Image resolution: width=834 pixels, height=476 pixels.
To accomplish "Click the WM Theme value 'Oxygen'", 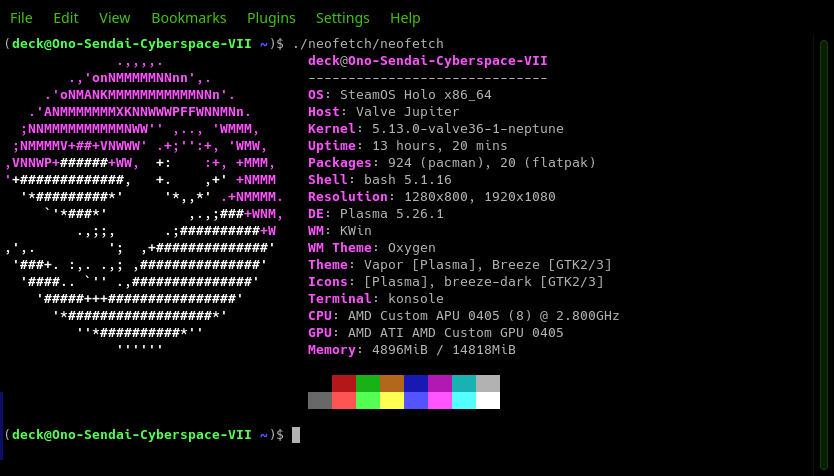I will tap(412, 248).
